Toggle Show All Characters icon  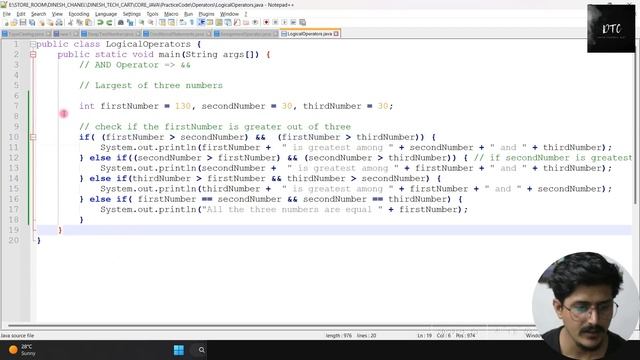pos(191,22)
